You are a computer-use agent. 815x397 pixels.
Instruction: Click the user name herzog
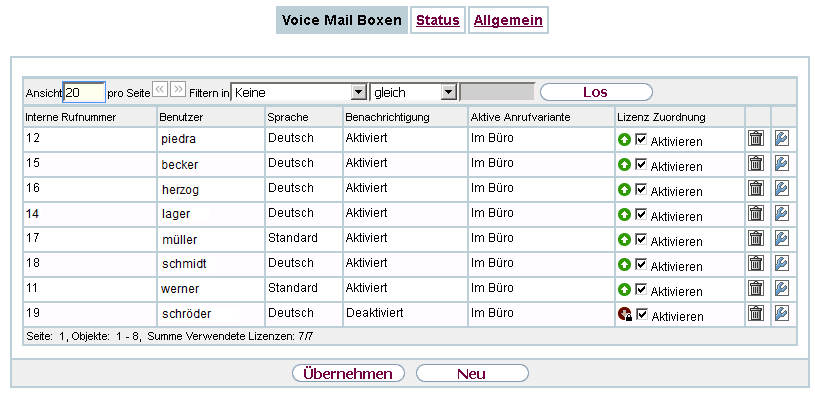pyautogui.click(x=180, y=190)
